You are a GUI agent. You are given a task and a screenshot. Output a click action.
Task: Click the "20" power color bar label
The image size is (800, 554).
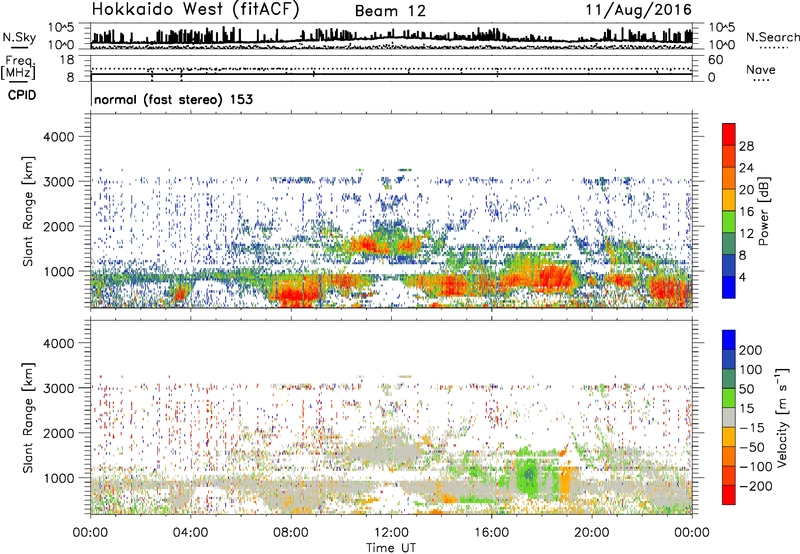click(x=746, y=190)
